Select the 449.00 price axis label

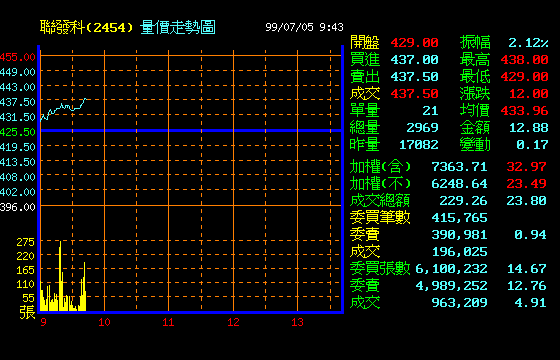(18, 72)
